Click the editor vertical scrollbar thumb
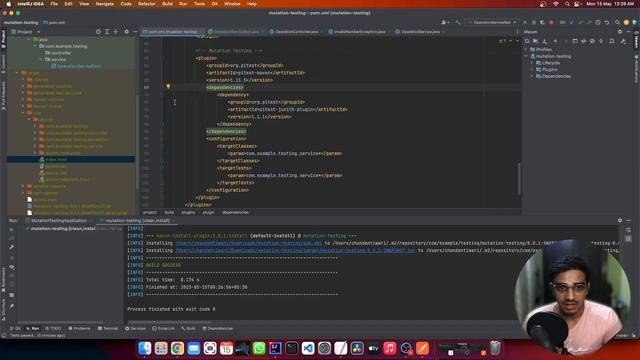Image resolution: width=640 pixels, height=360 pixels. click(519, 179)
